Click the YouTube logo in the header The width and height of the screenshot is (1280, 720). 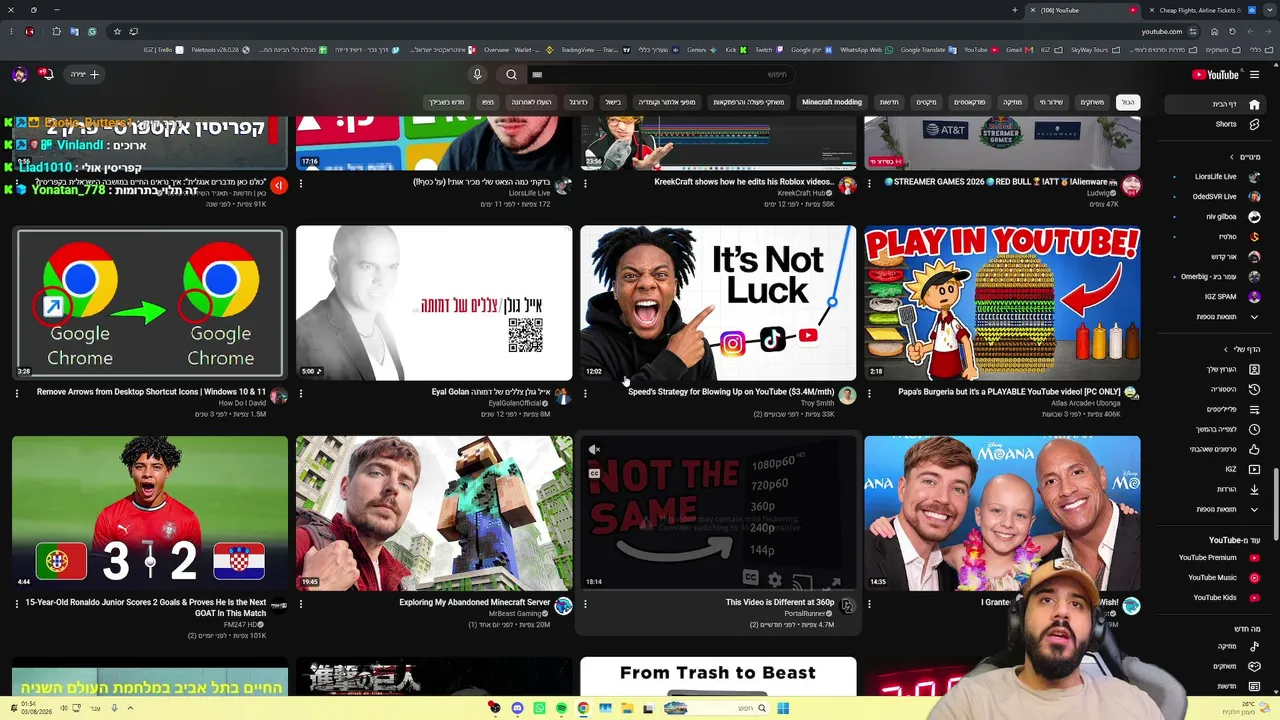(1216, 74)
